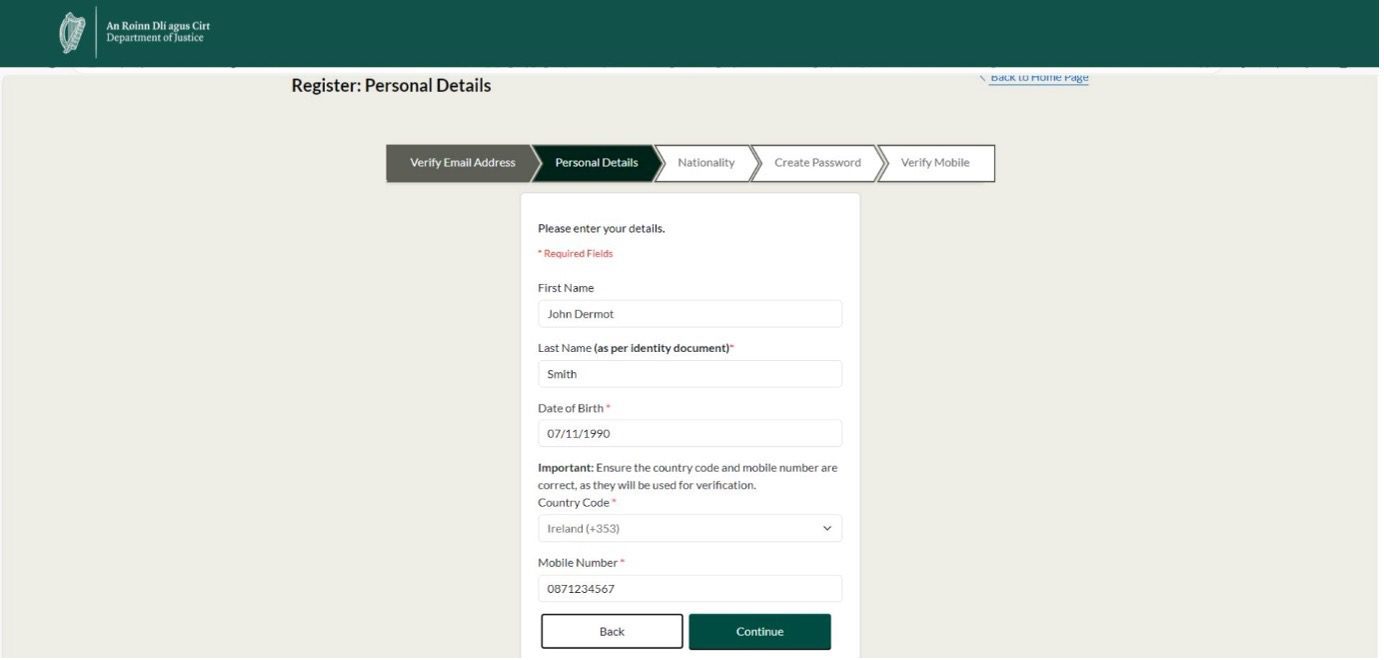
Task: Open the Back to Home Page link
Action: pos(1039,77)
